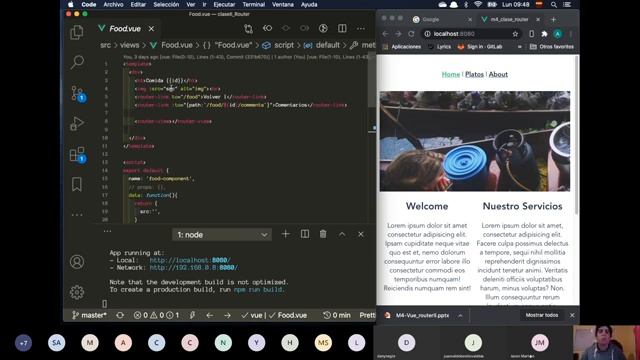Open Source Control view with badge
640x360 pixels.
point(78,93)
